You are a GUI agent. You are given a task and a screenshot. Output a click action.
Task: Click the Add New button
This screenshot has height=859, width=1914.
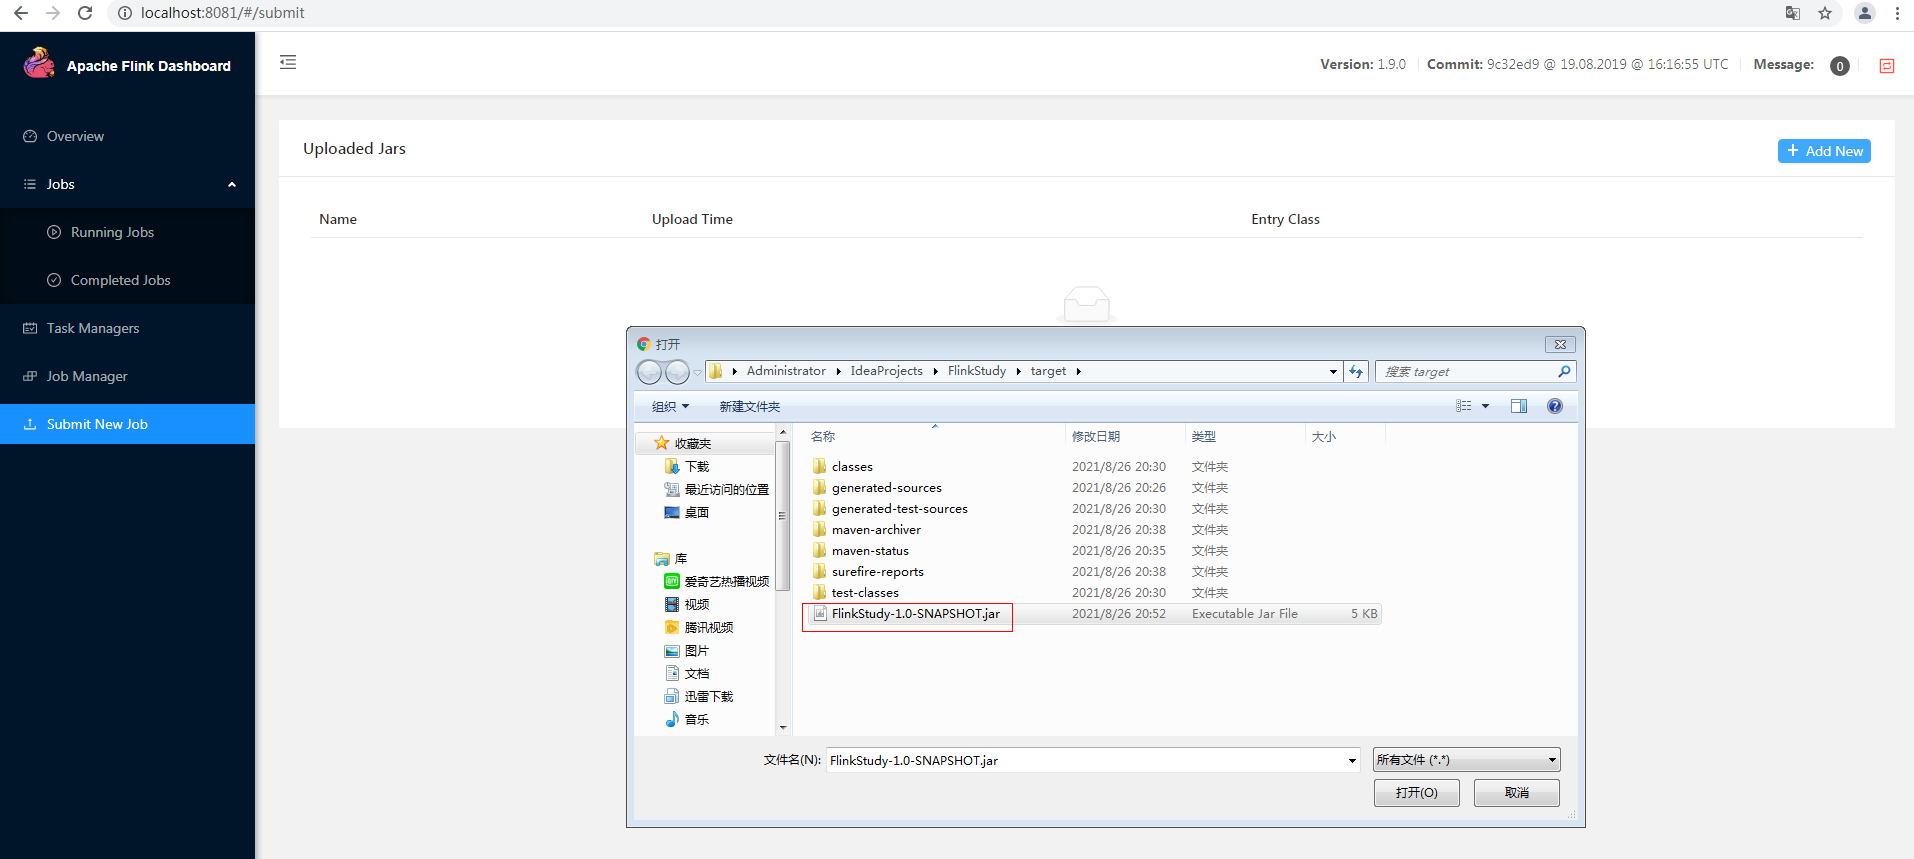[1824, 151]
